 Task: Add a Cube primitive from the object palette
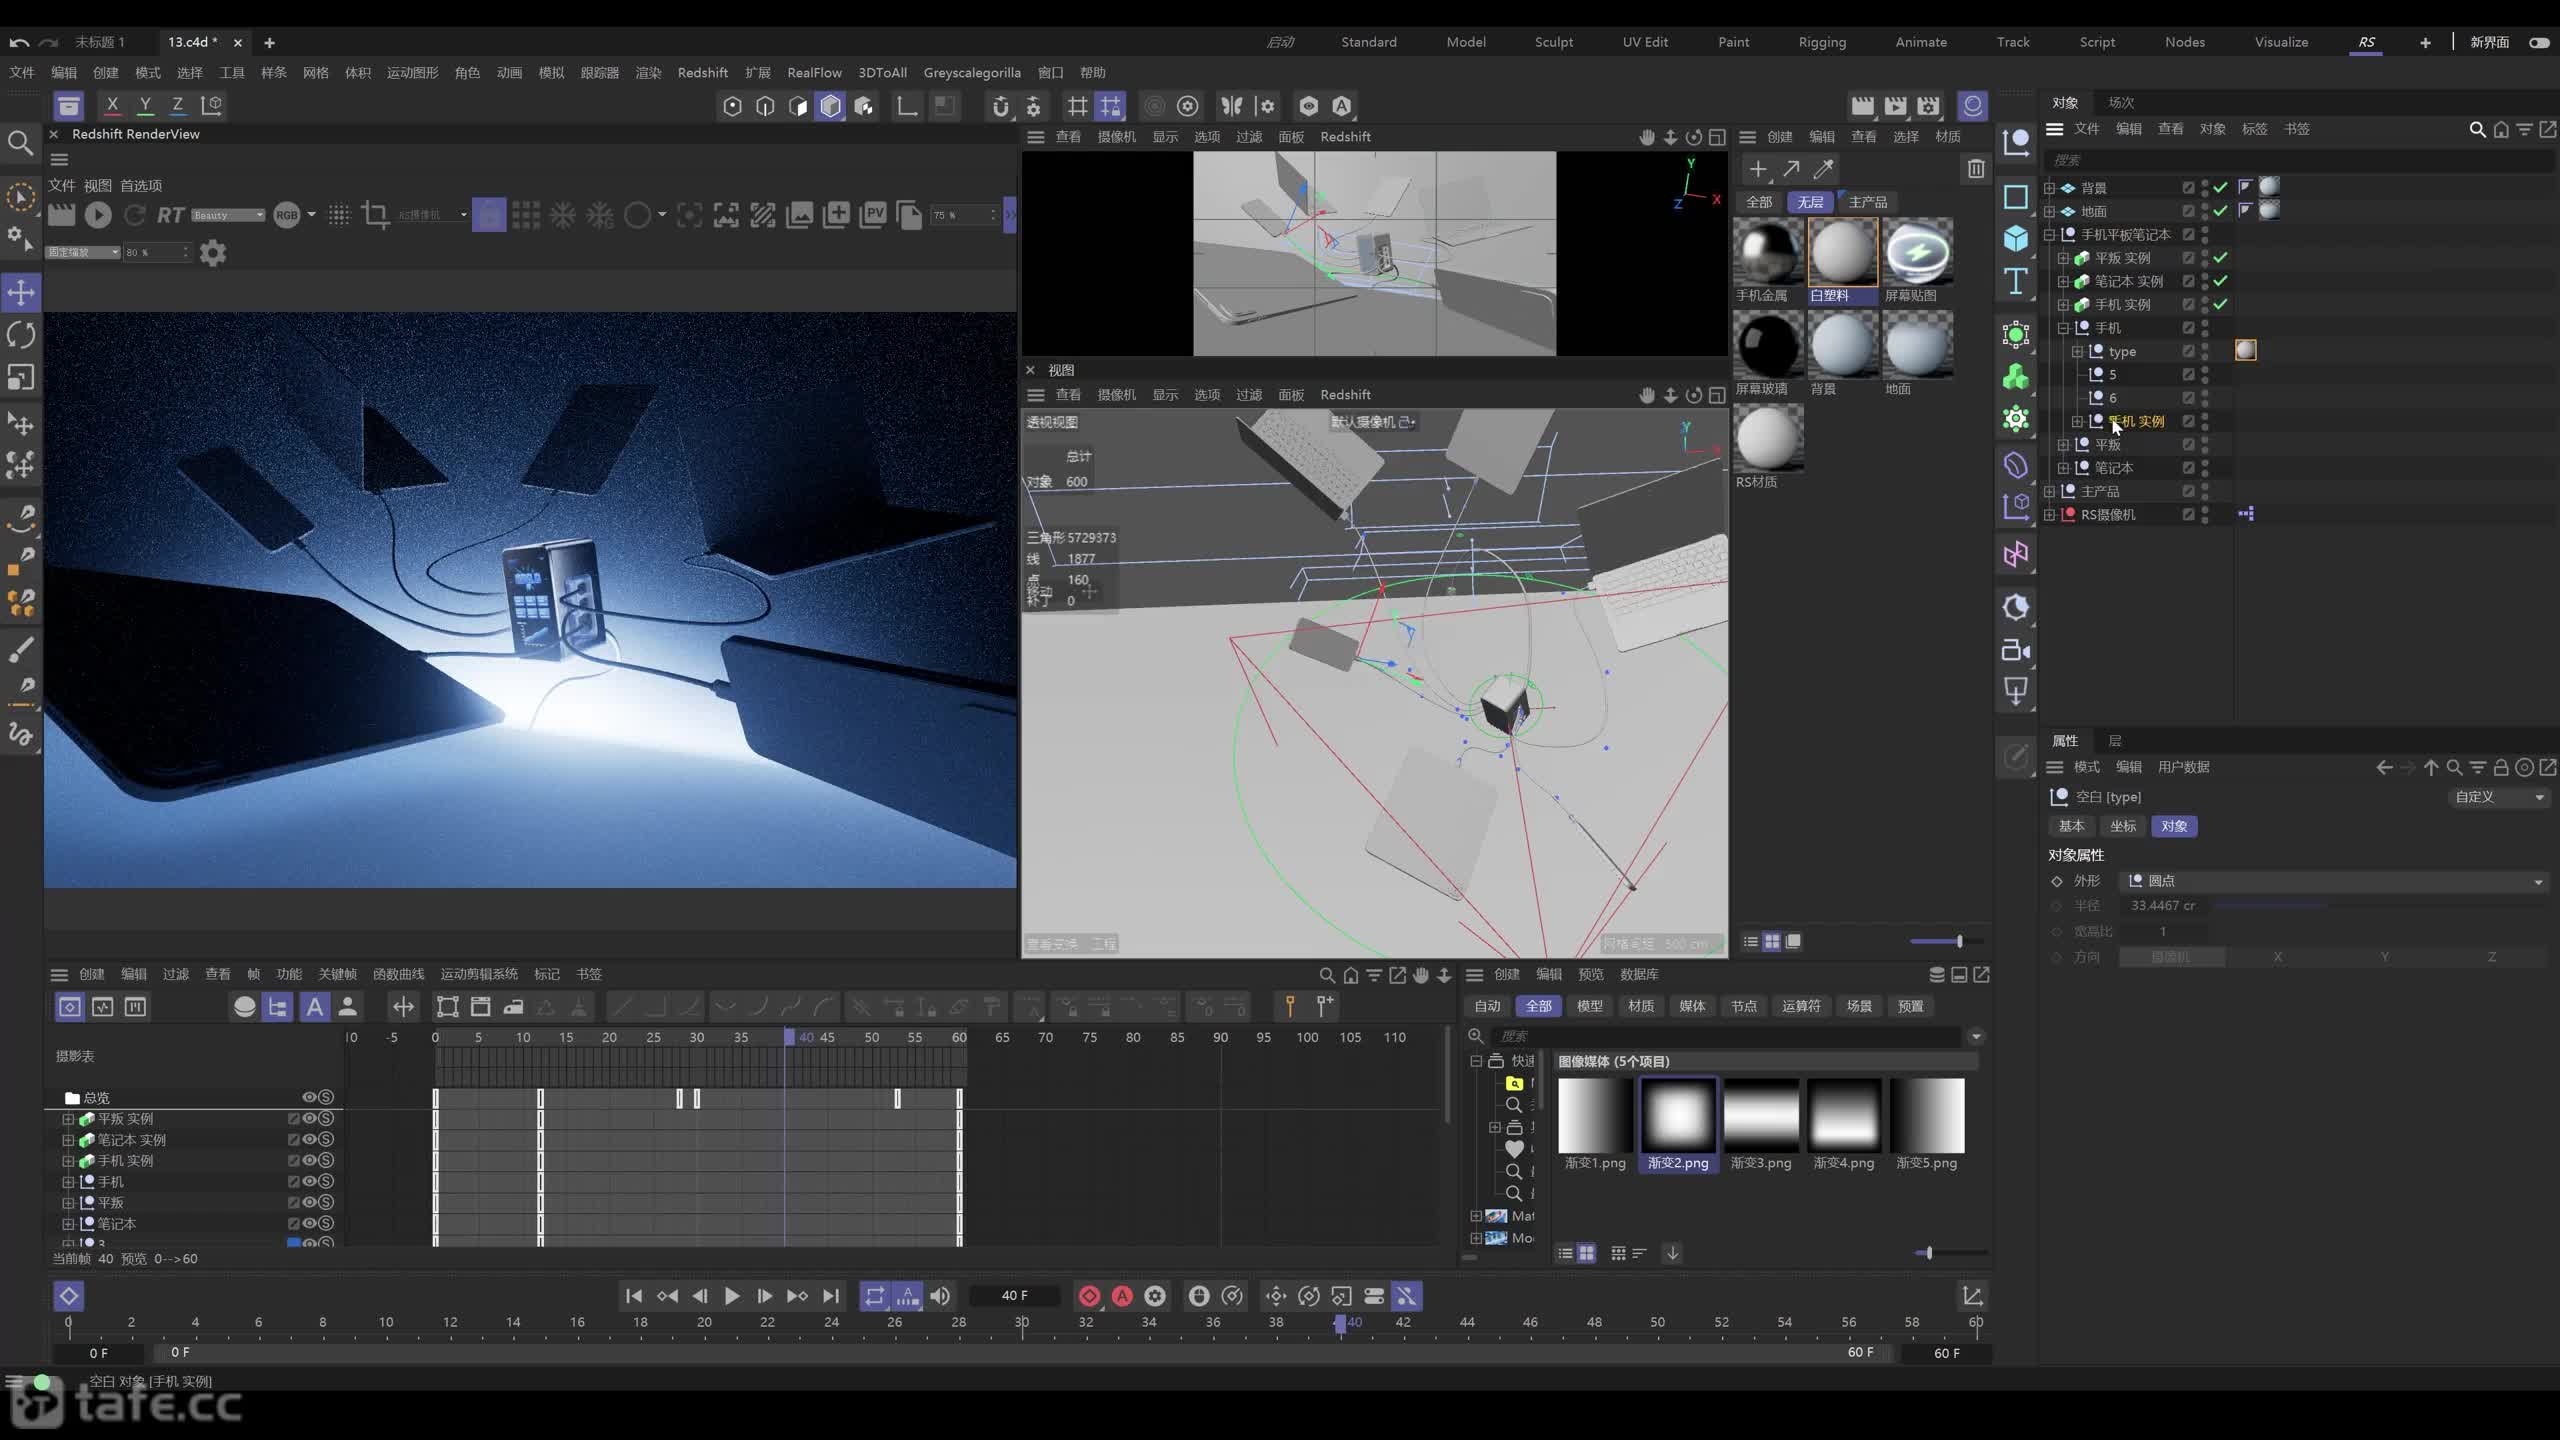click(x=2015, y=238)
